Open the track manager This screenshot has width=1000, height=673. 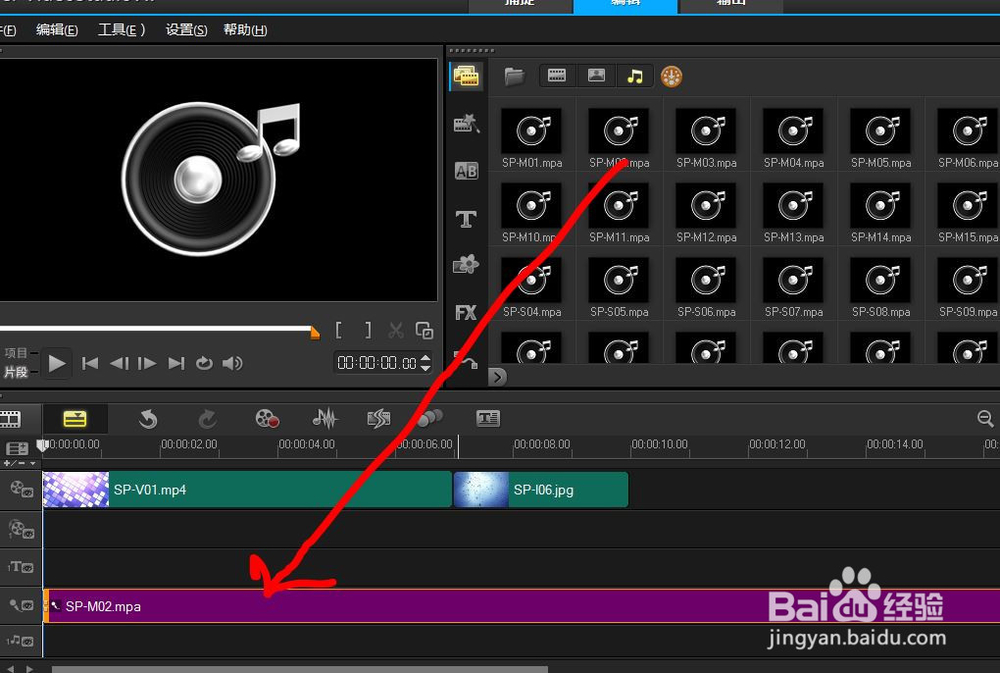click(x=17, y=448)
